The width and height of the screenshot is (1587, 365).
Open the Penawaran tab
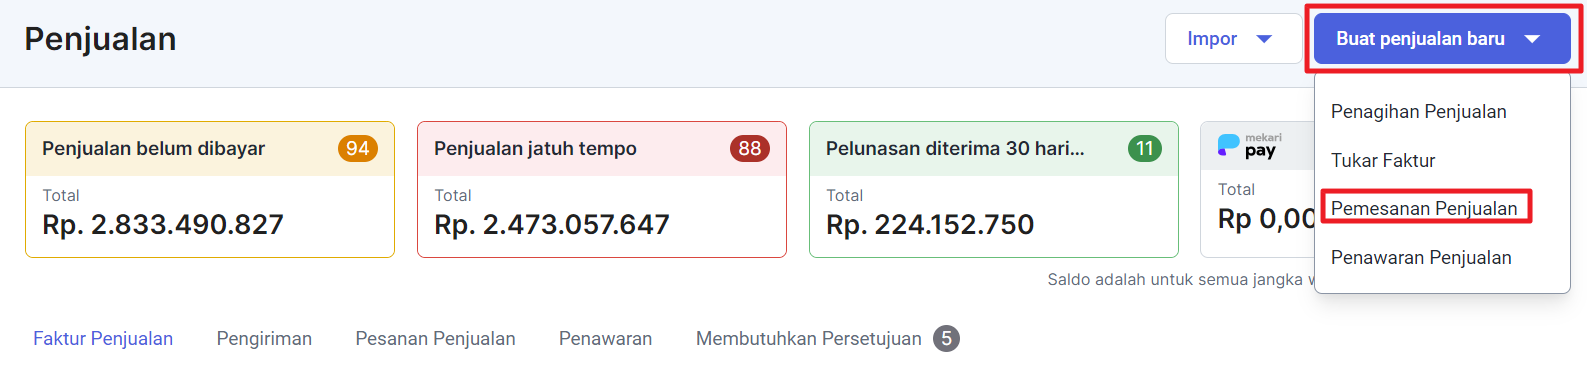(605, 339)
